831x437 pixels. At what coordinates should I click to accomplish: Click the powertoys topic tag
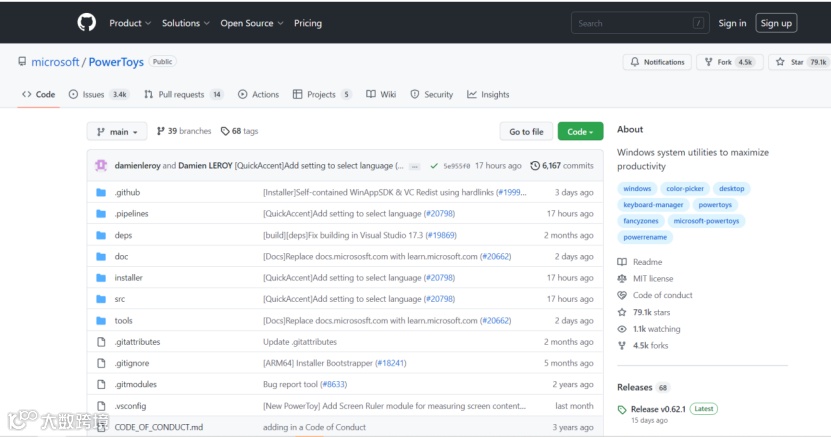click(x=715, y=204)
